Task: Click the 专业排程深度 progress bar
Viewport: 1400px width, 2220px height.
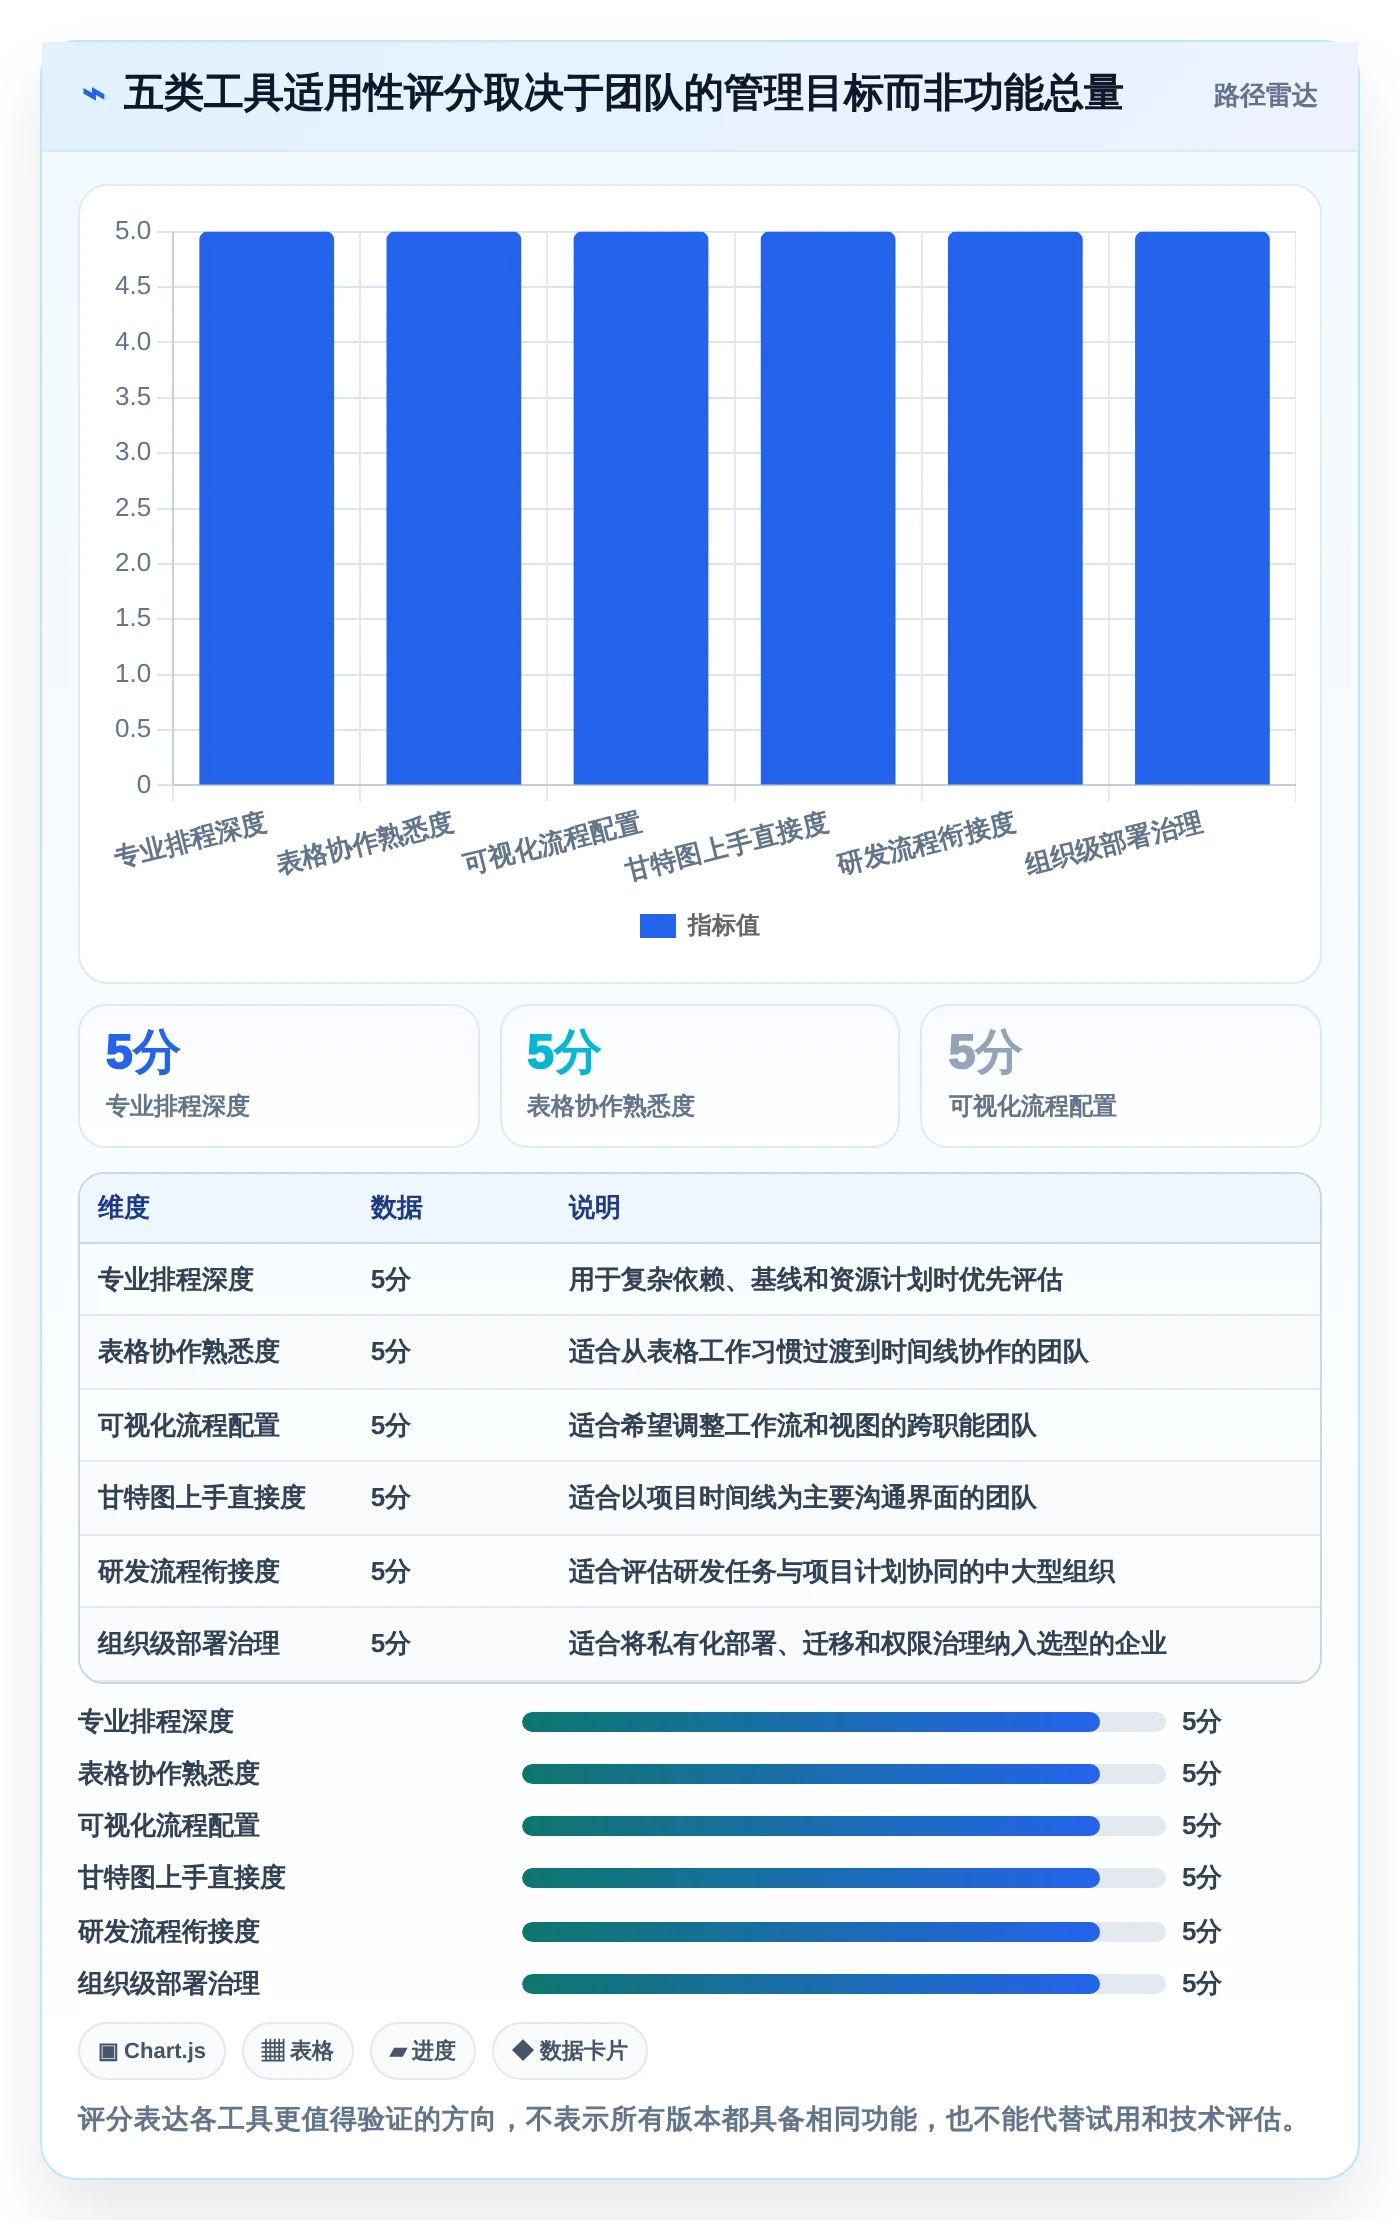Action: (843, 1722)
